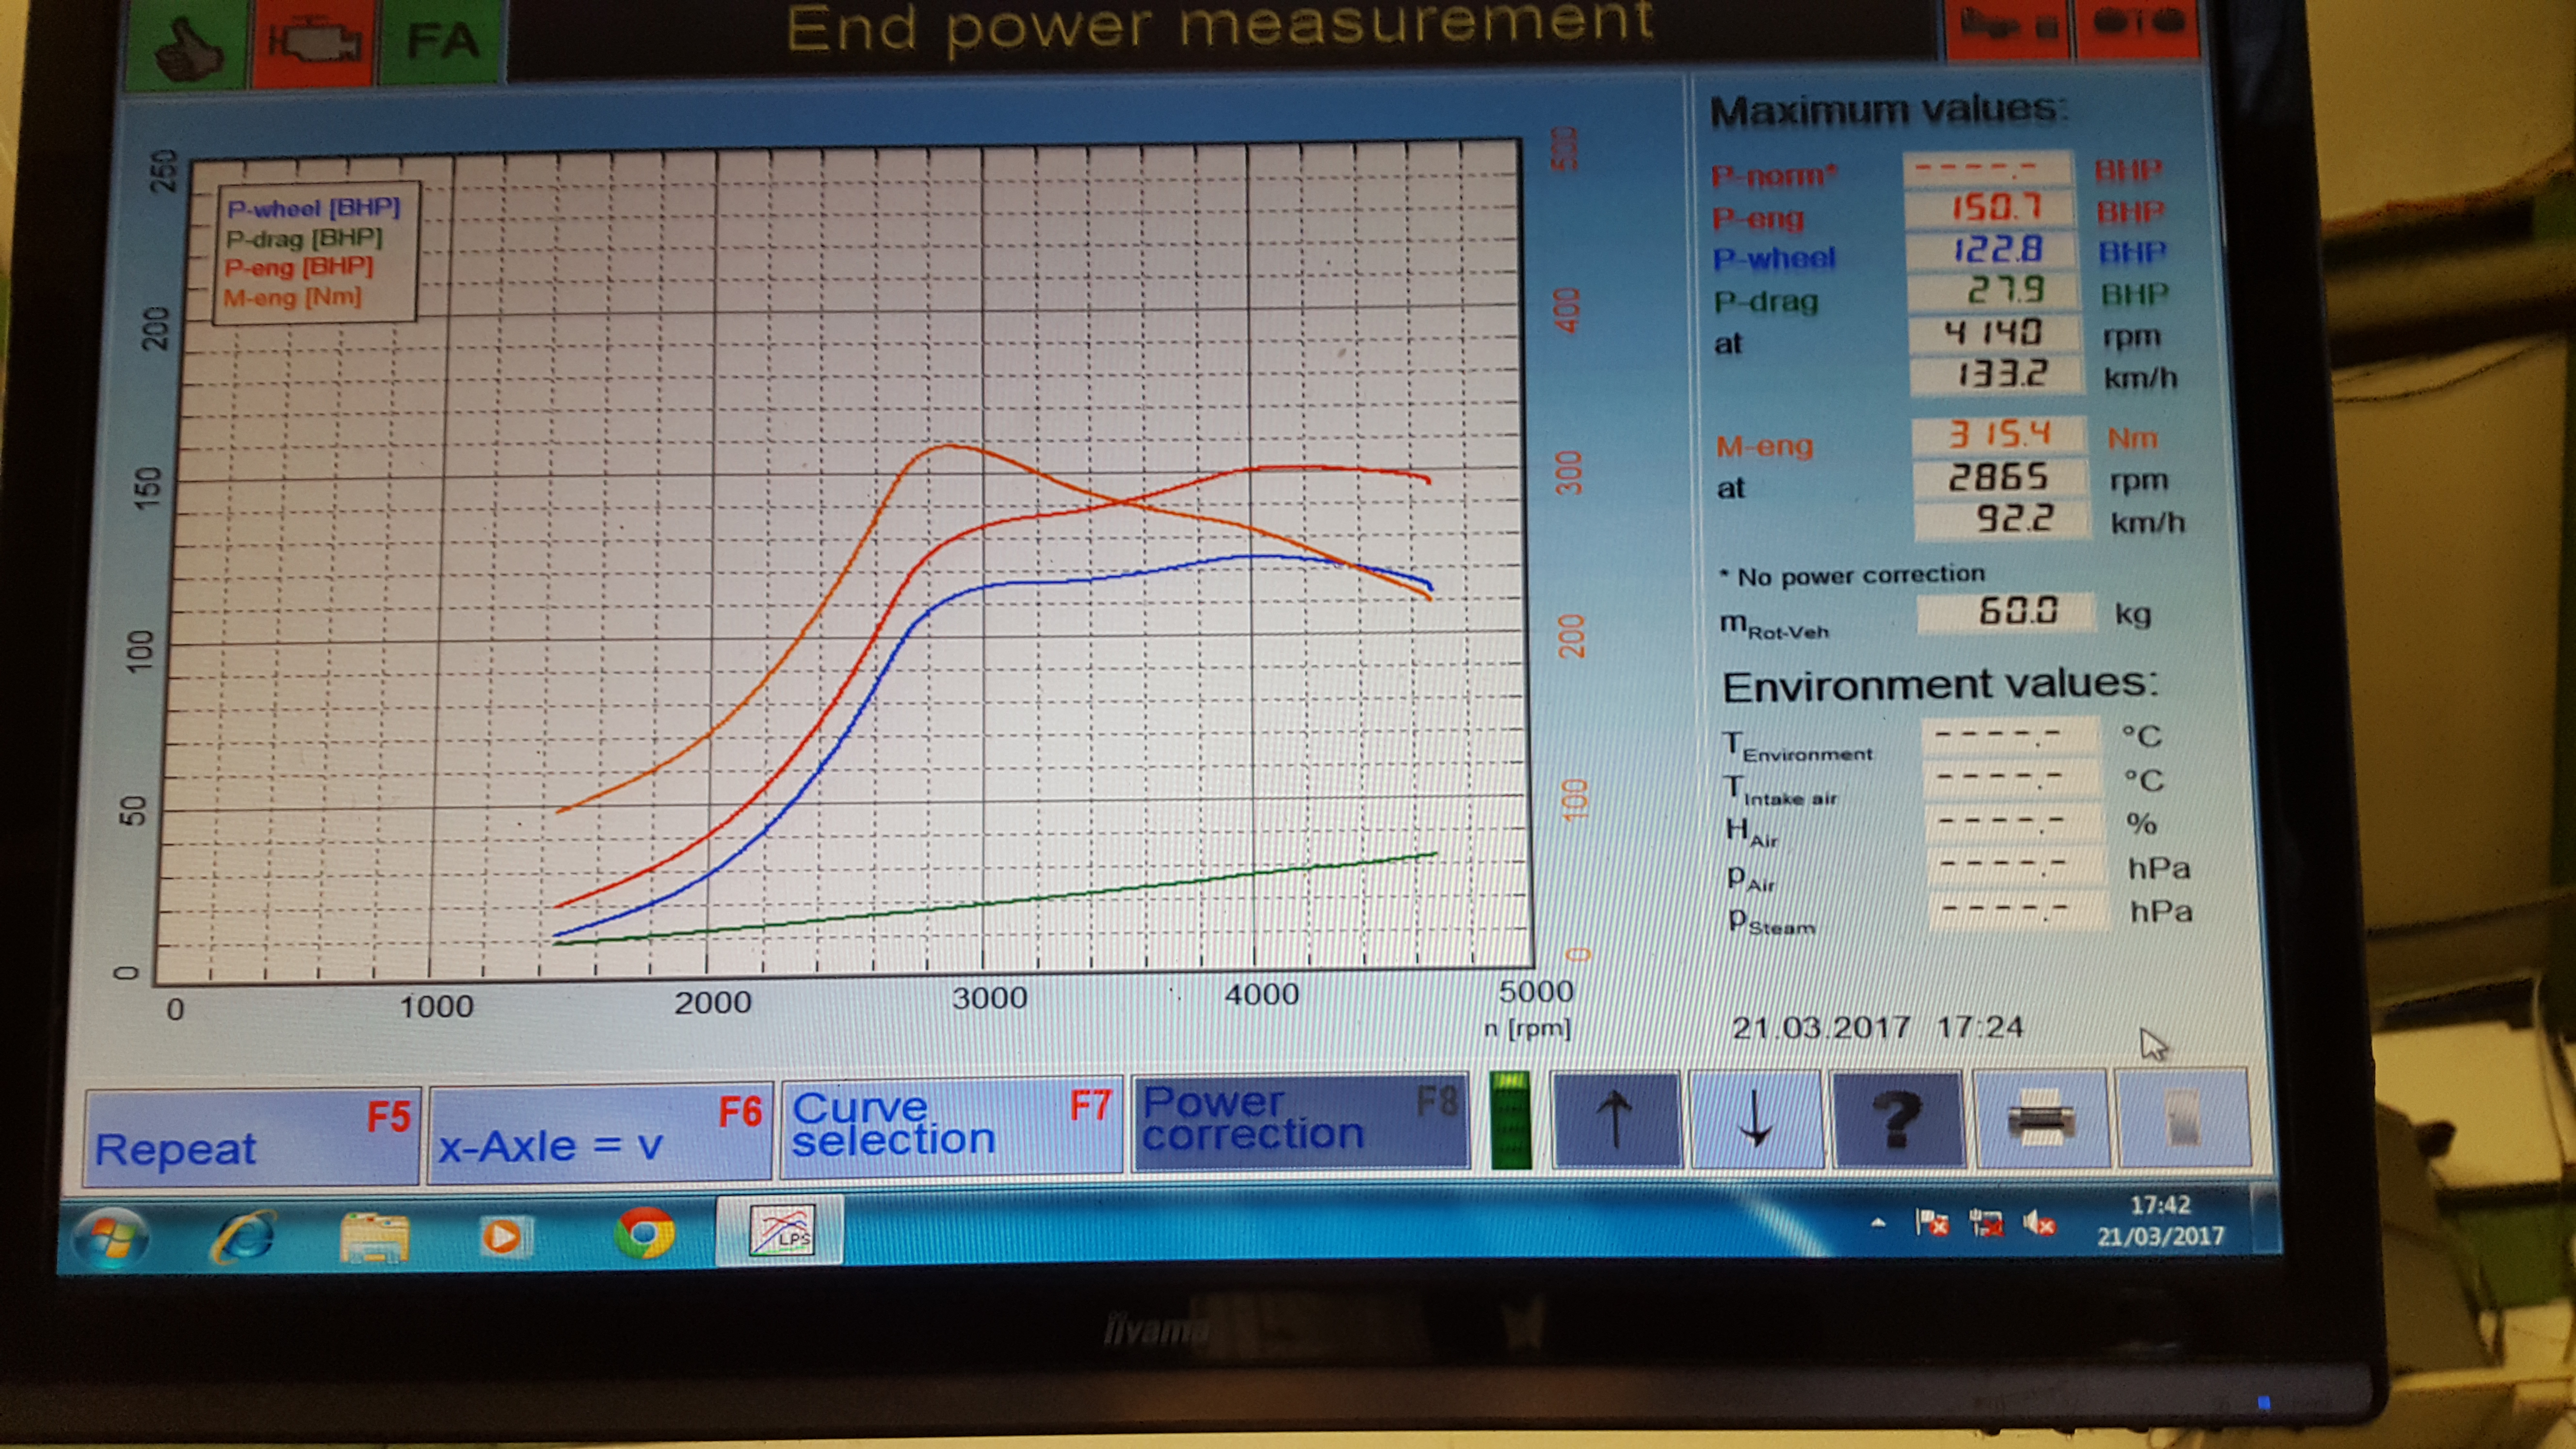Click the n [rpm] axis label
Screen dimensions: 2576x1449
(1527, 1028)
